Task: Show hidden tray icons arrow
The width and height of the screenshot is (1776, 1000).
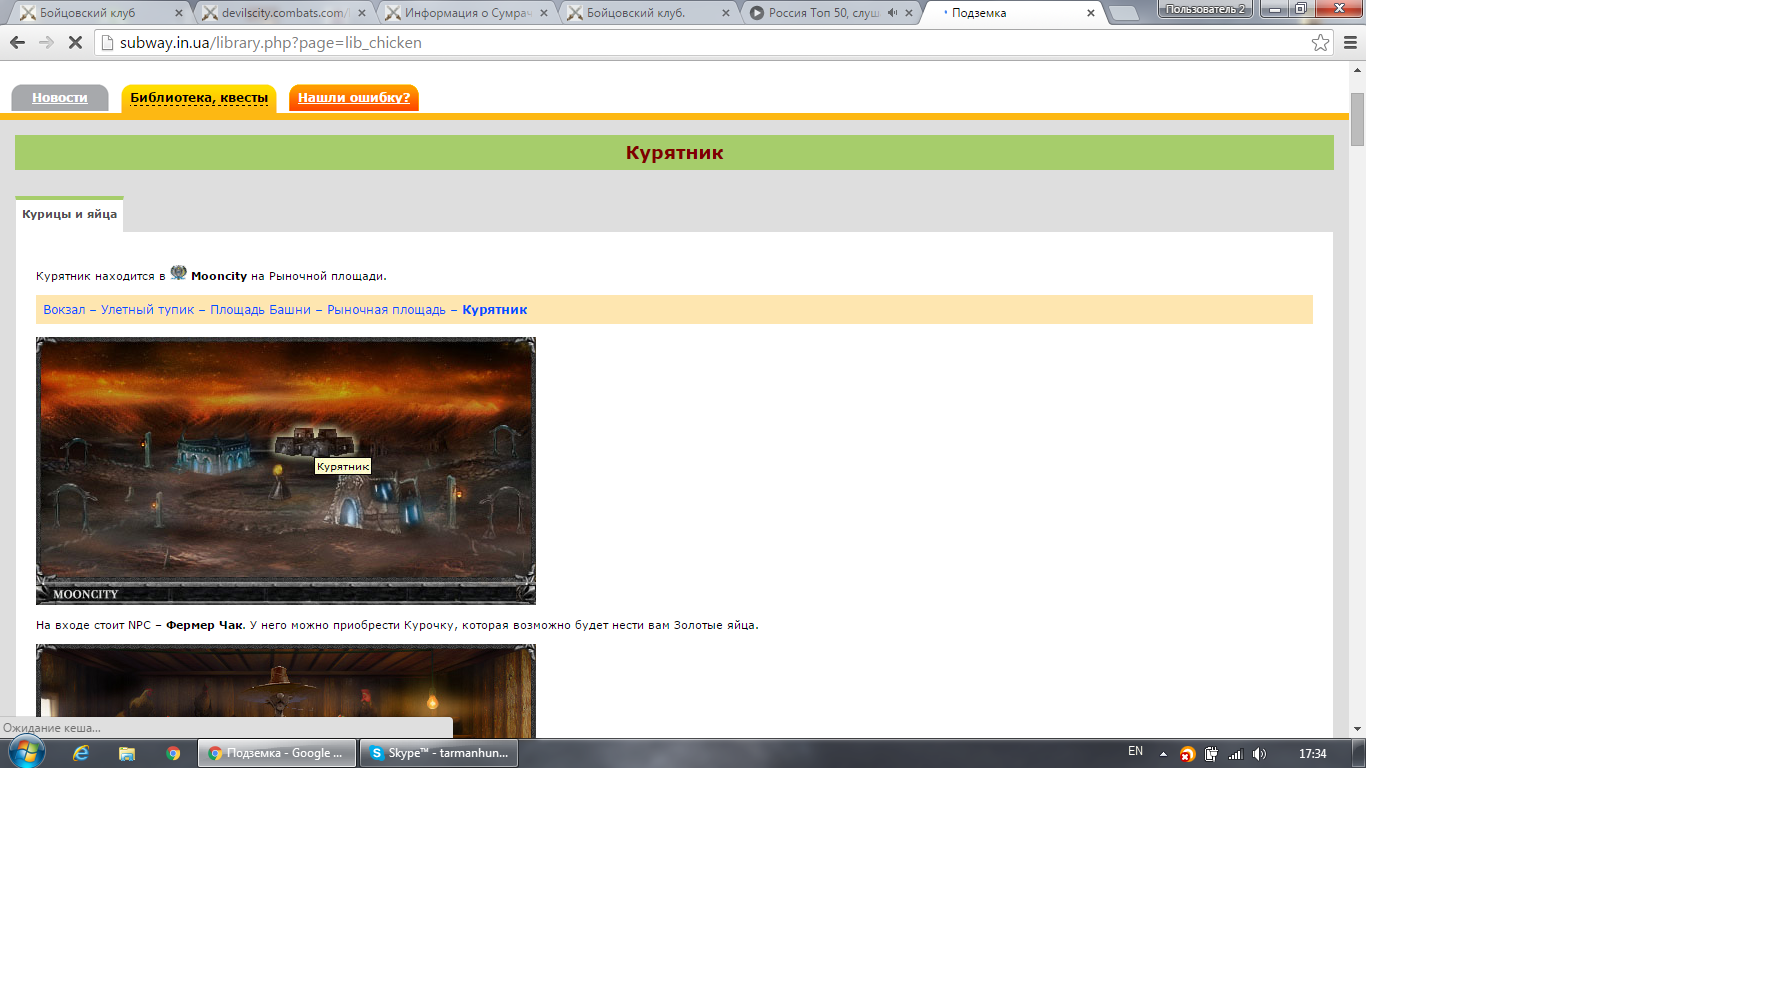Action: coord(1163,754)
